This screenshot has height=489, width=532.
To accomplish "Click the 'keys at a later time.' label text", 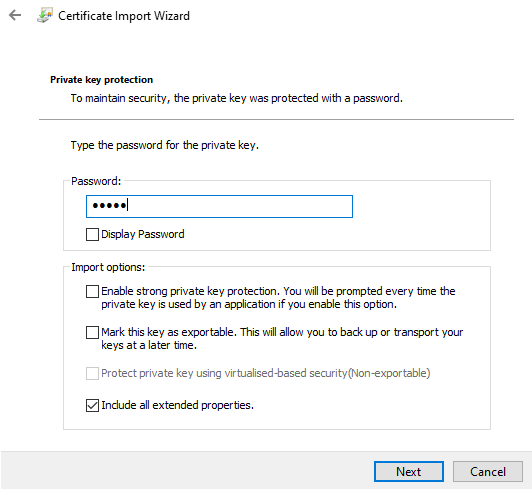I will tap(149, 345).
